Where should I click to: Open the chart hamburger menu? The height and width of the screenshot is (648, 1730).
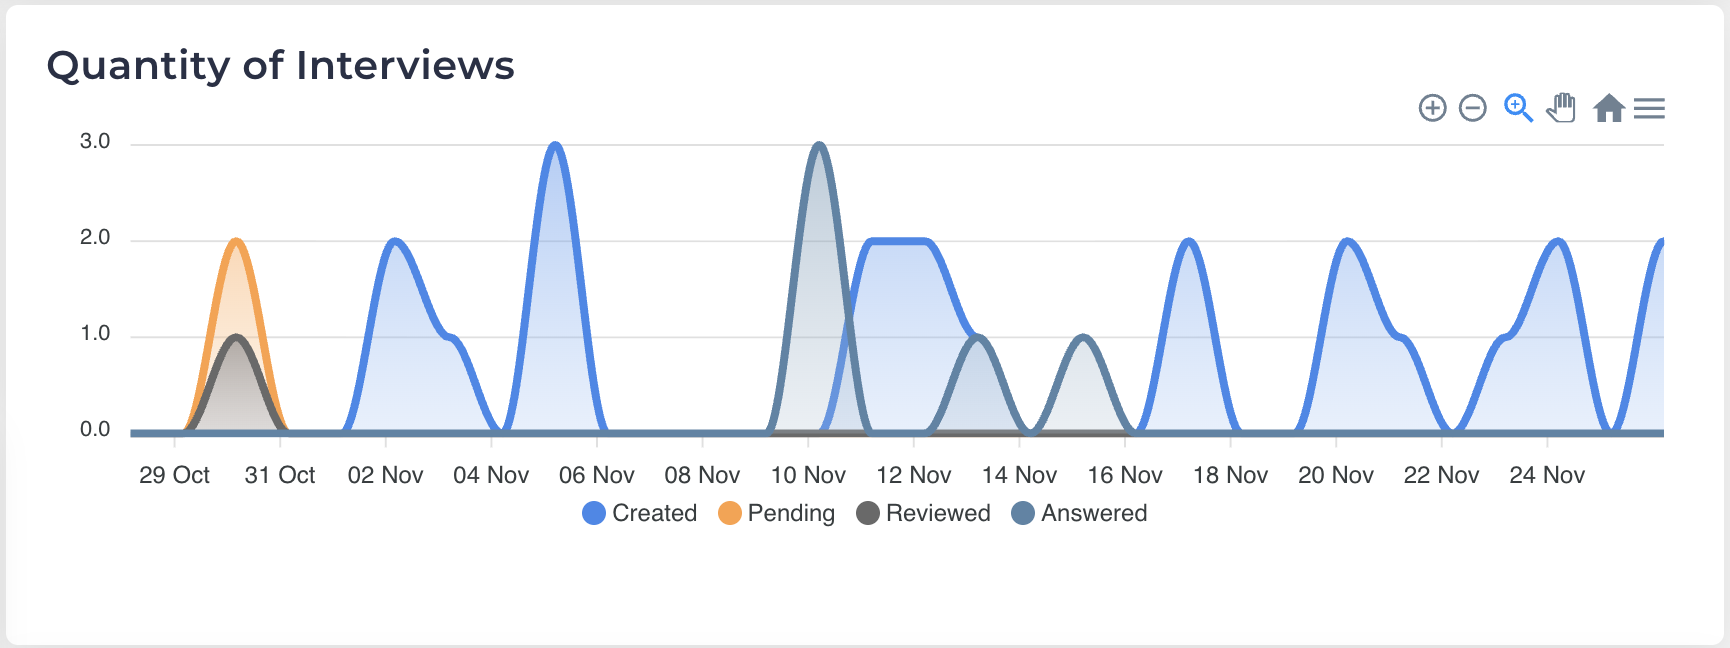pos(1649,108)
